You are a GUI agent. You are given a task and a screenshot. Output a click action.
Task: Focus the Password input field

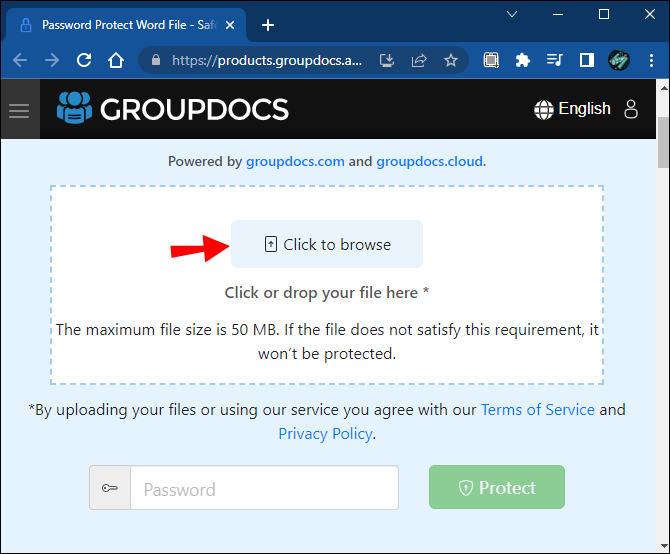[x=264, y=488]
